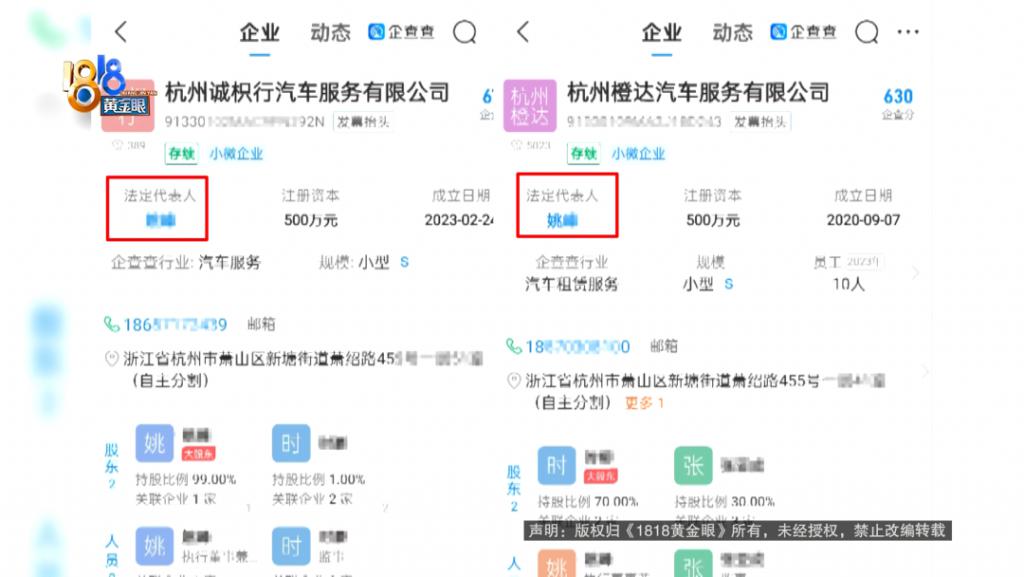Tap the 500万元 registered capital of 杭州橙达
Screen dimensions: 1024x577
point(712,220)
